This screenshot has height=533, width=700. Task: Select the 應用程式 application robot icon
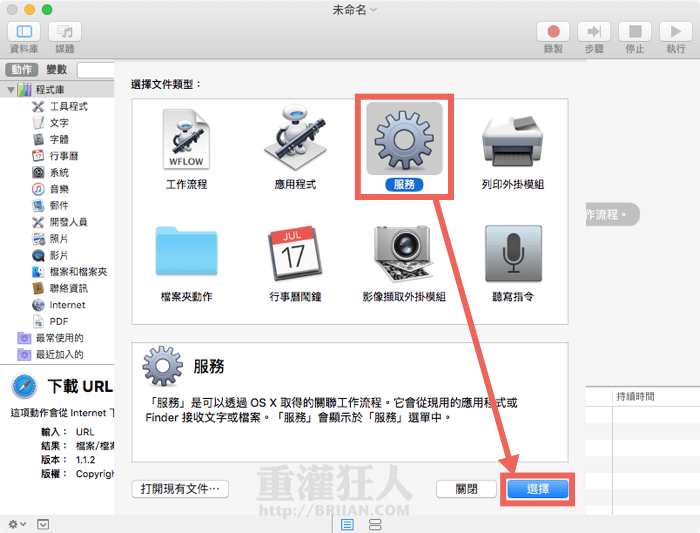tap(295, 141)
